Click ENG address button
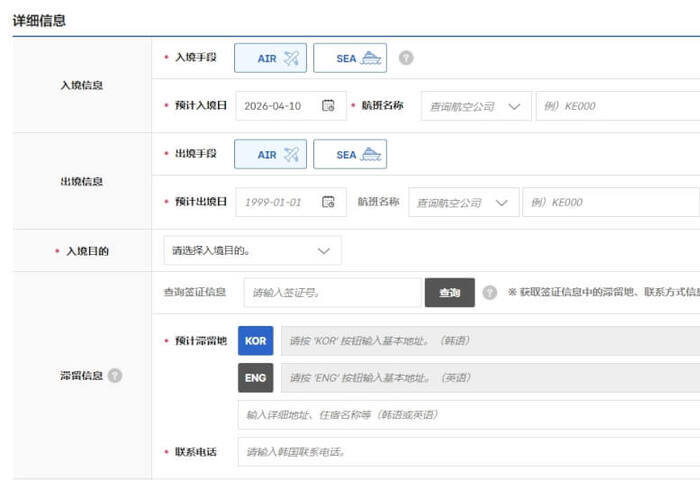This screenshot has width=700, height=480. pos(255,378)
